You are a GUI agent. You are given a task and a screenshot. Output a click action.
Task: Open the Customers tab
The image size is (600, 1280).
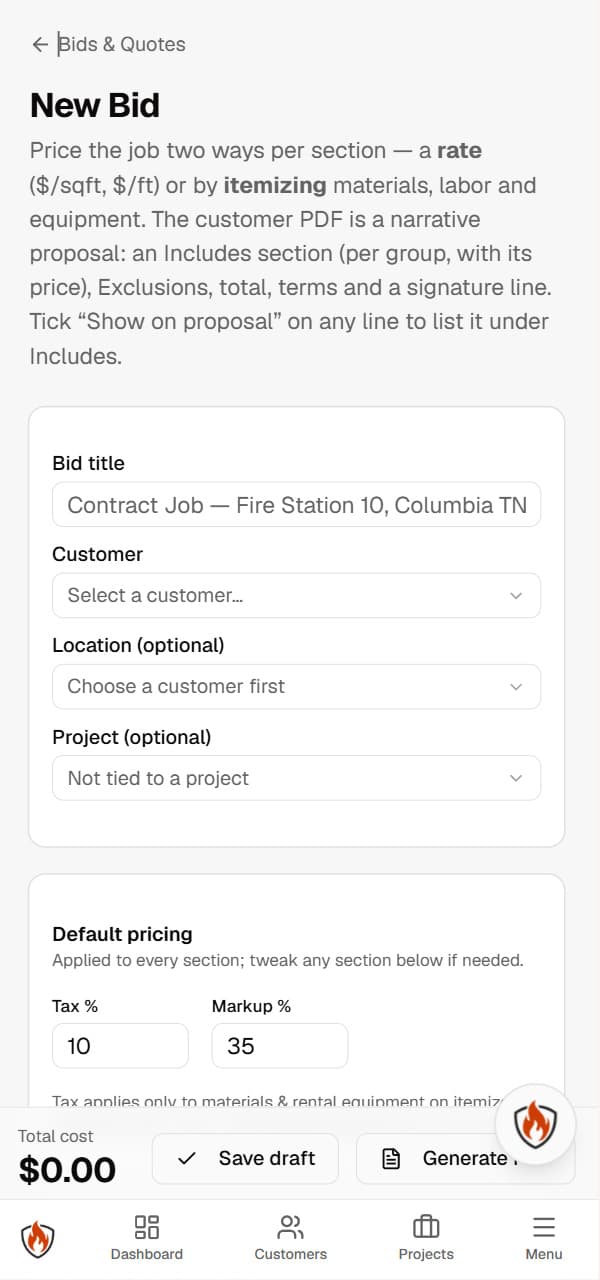pos(291,1238)
